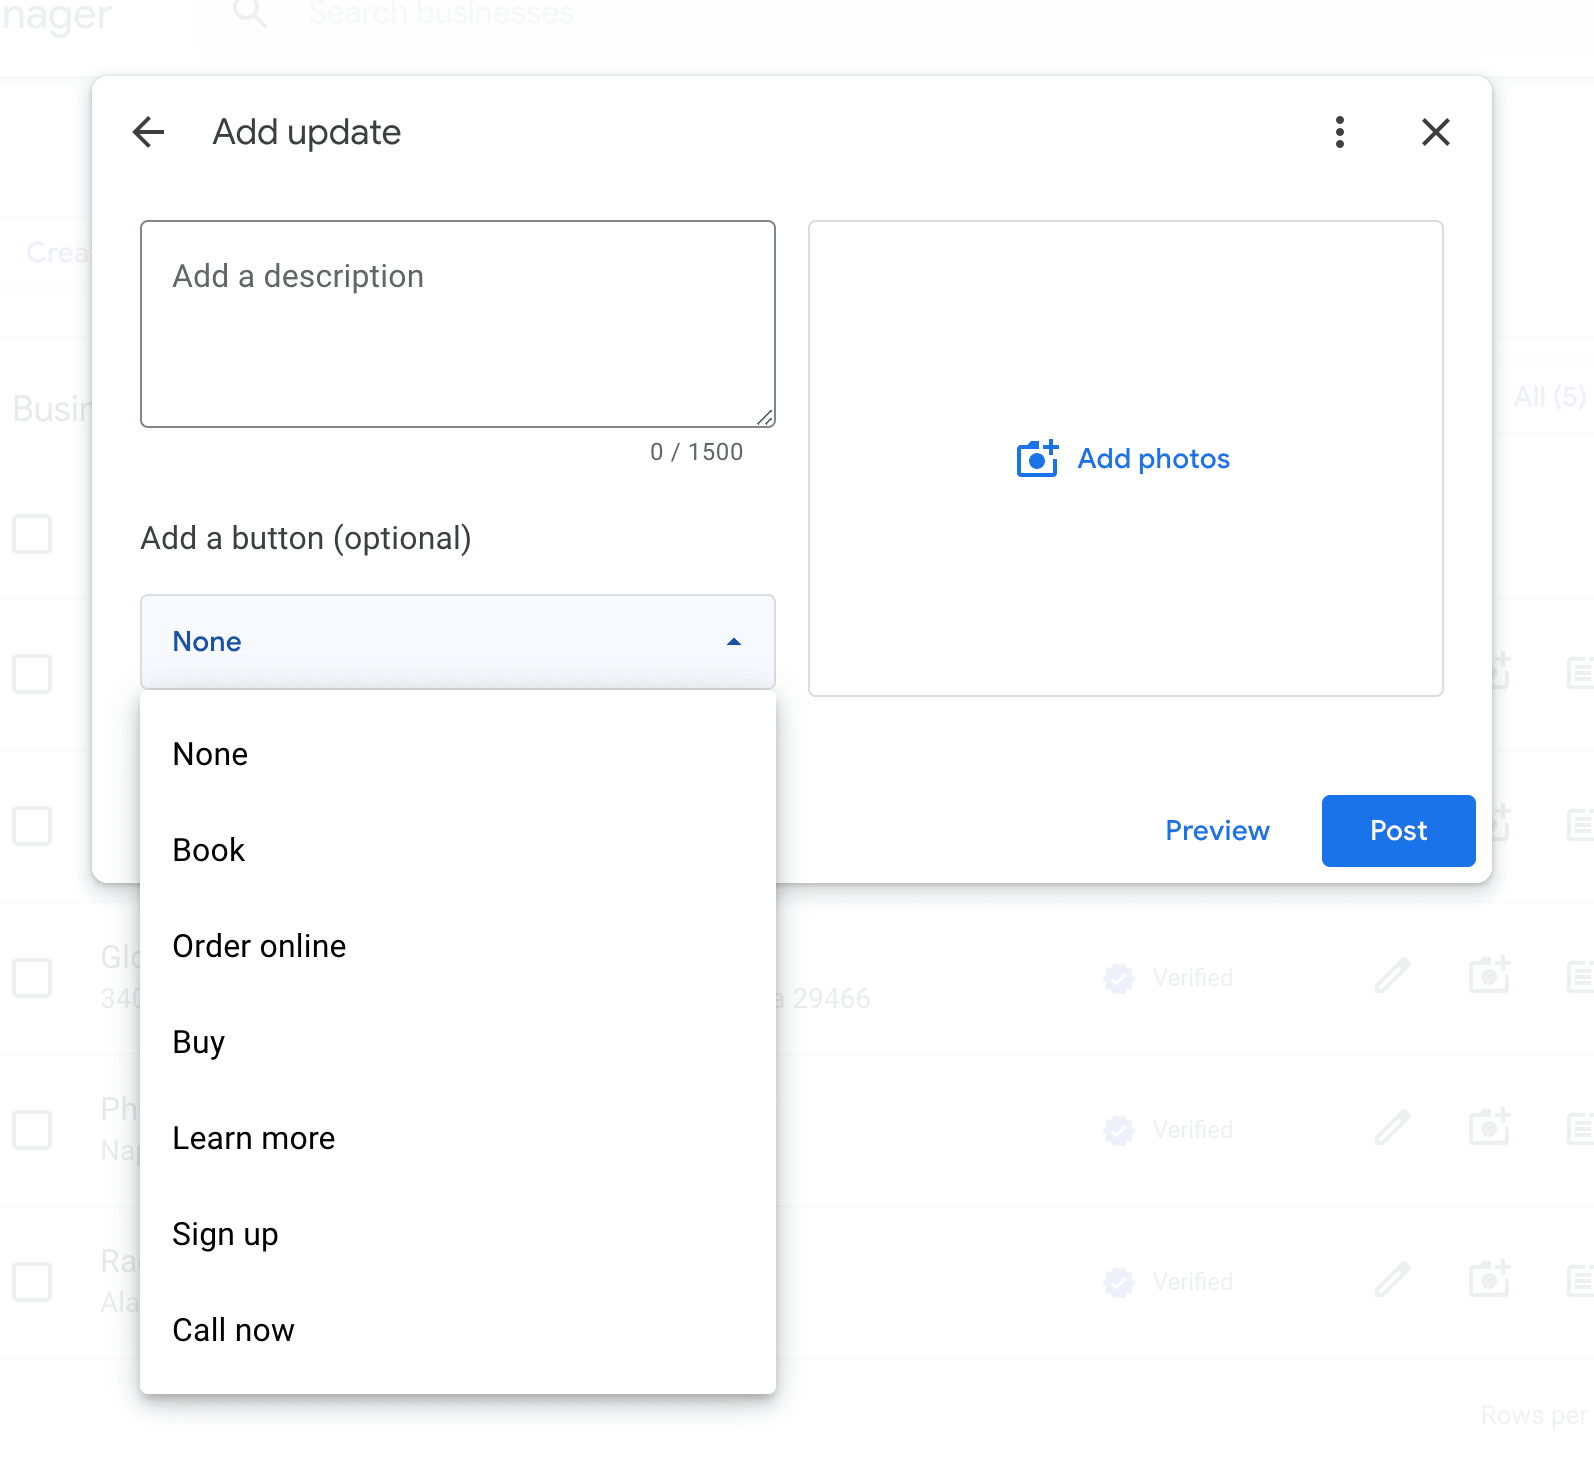Click the search magnifier icon at top
The width and height of the screenshot is (1594, 1468).
(250, 14)
